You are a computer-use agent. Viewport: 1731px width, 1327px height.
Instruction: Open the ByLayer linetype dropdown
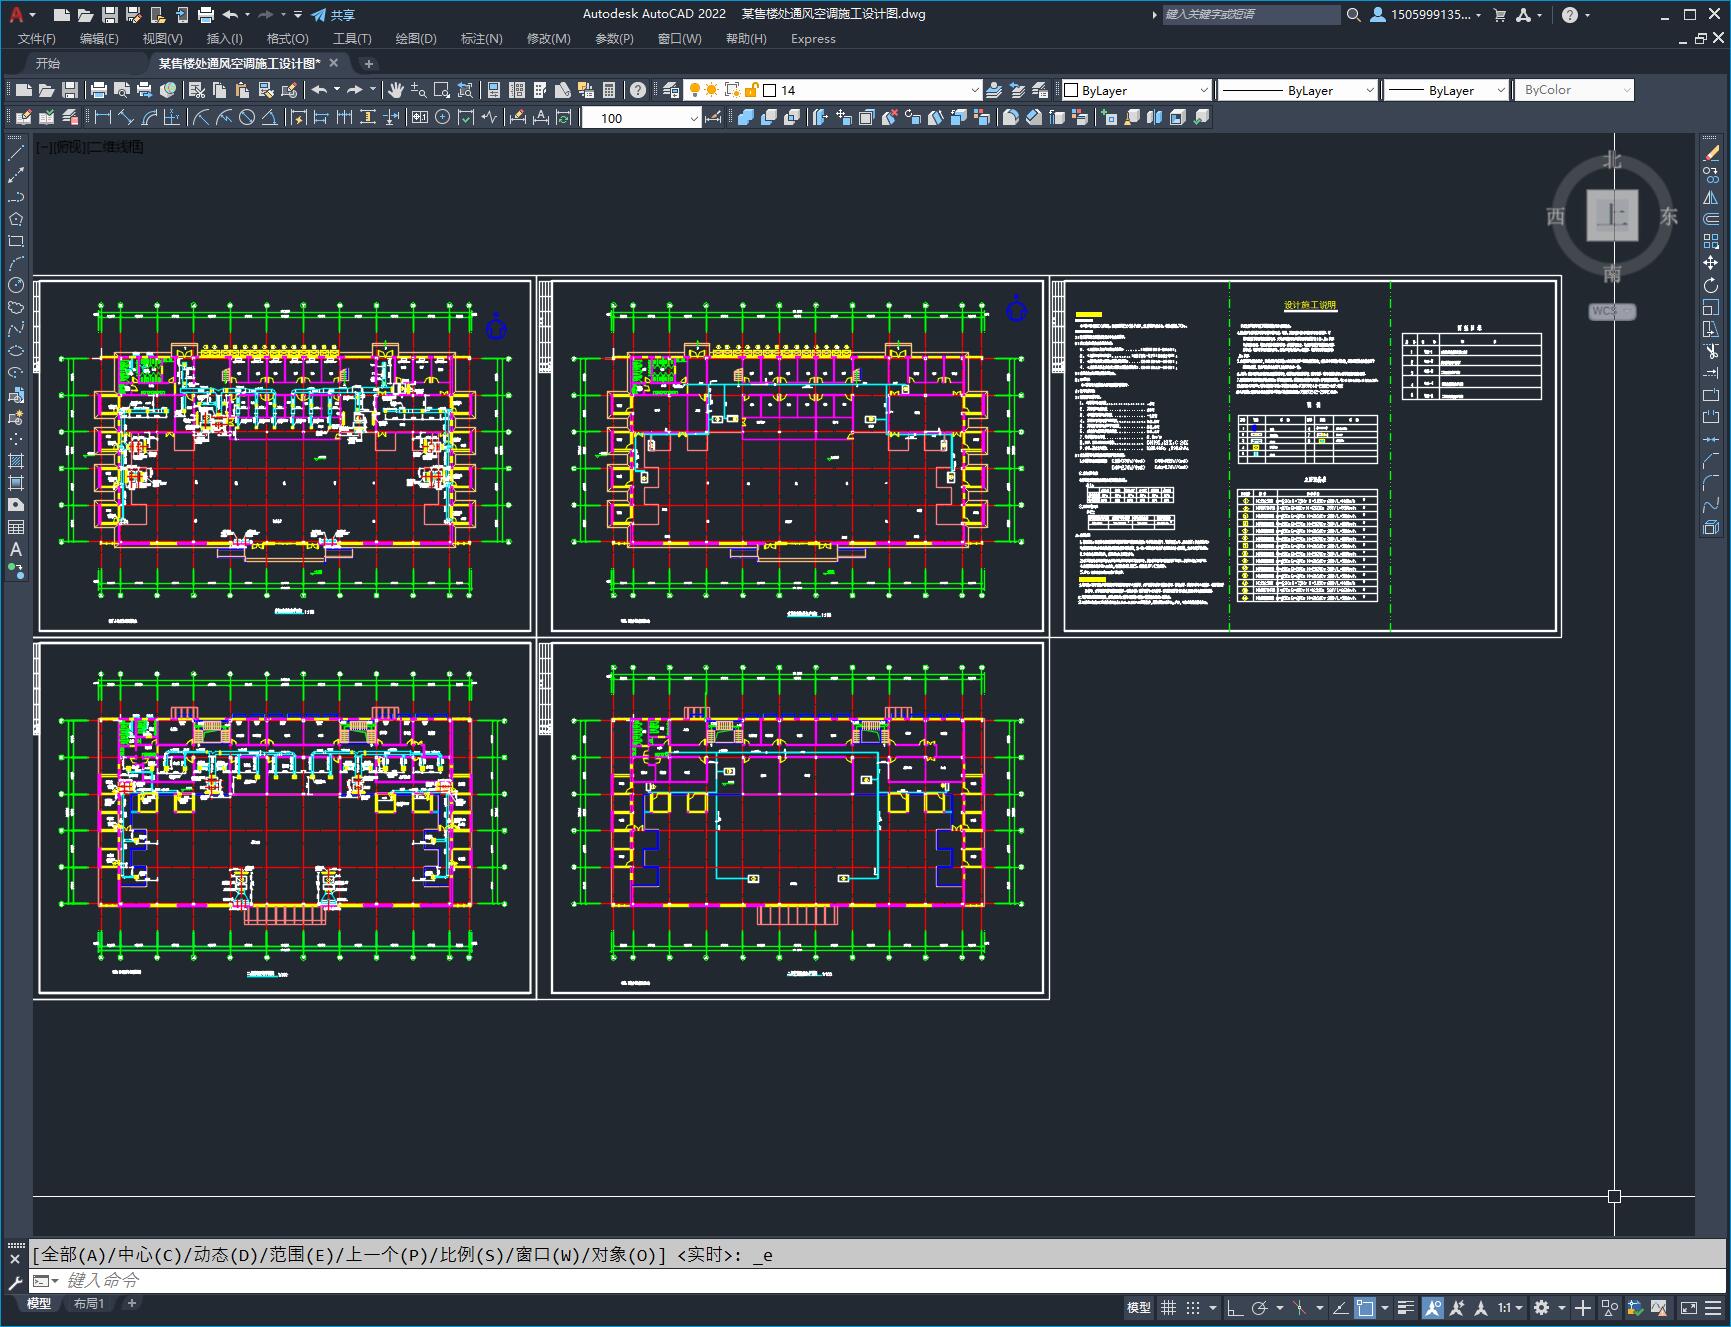coord(1298,90)
